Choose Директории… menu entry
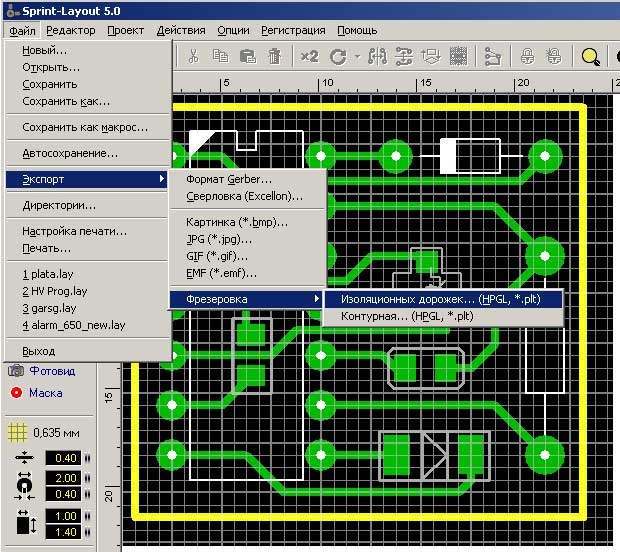 pos(88,205)
